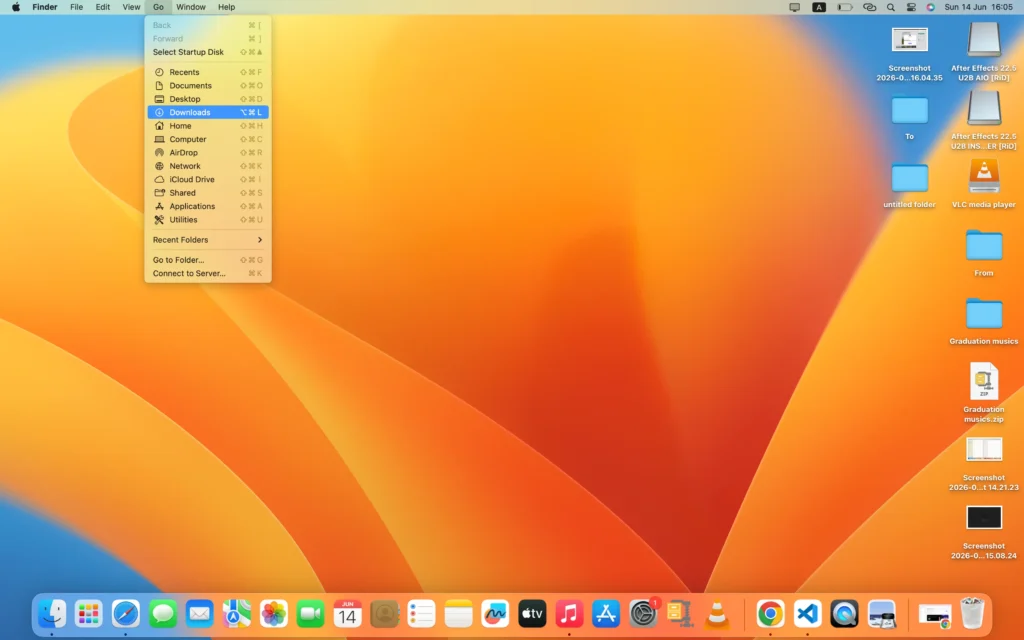Select the VLC media player disk image
The image size is (1024, 640).
(984, 176)
